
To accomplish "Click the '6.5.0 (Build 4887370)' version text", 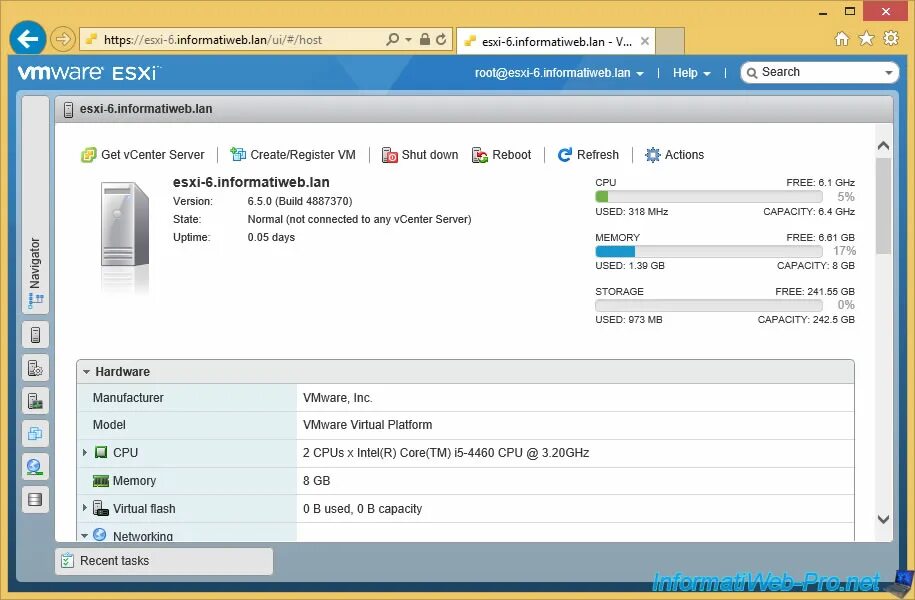I will click(x=300, y=201).
